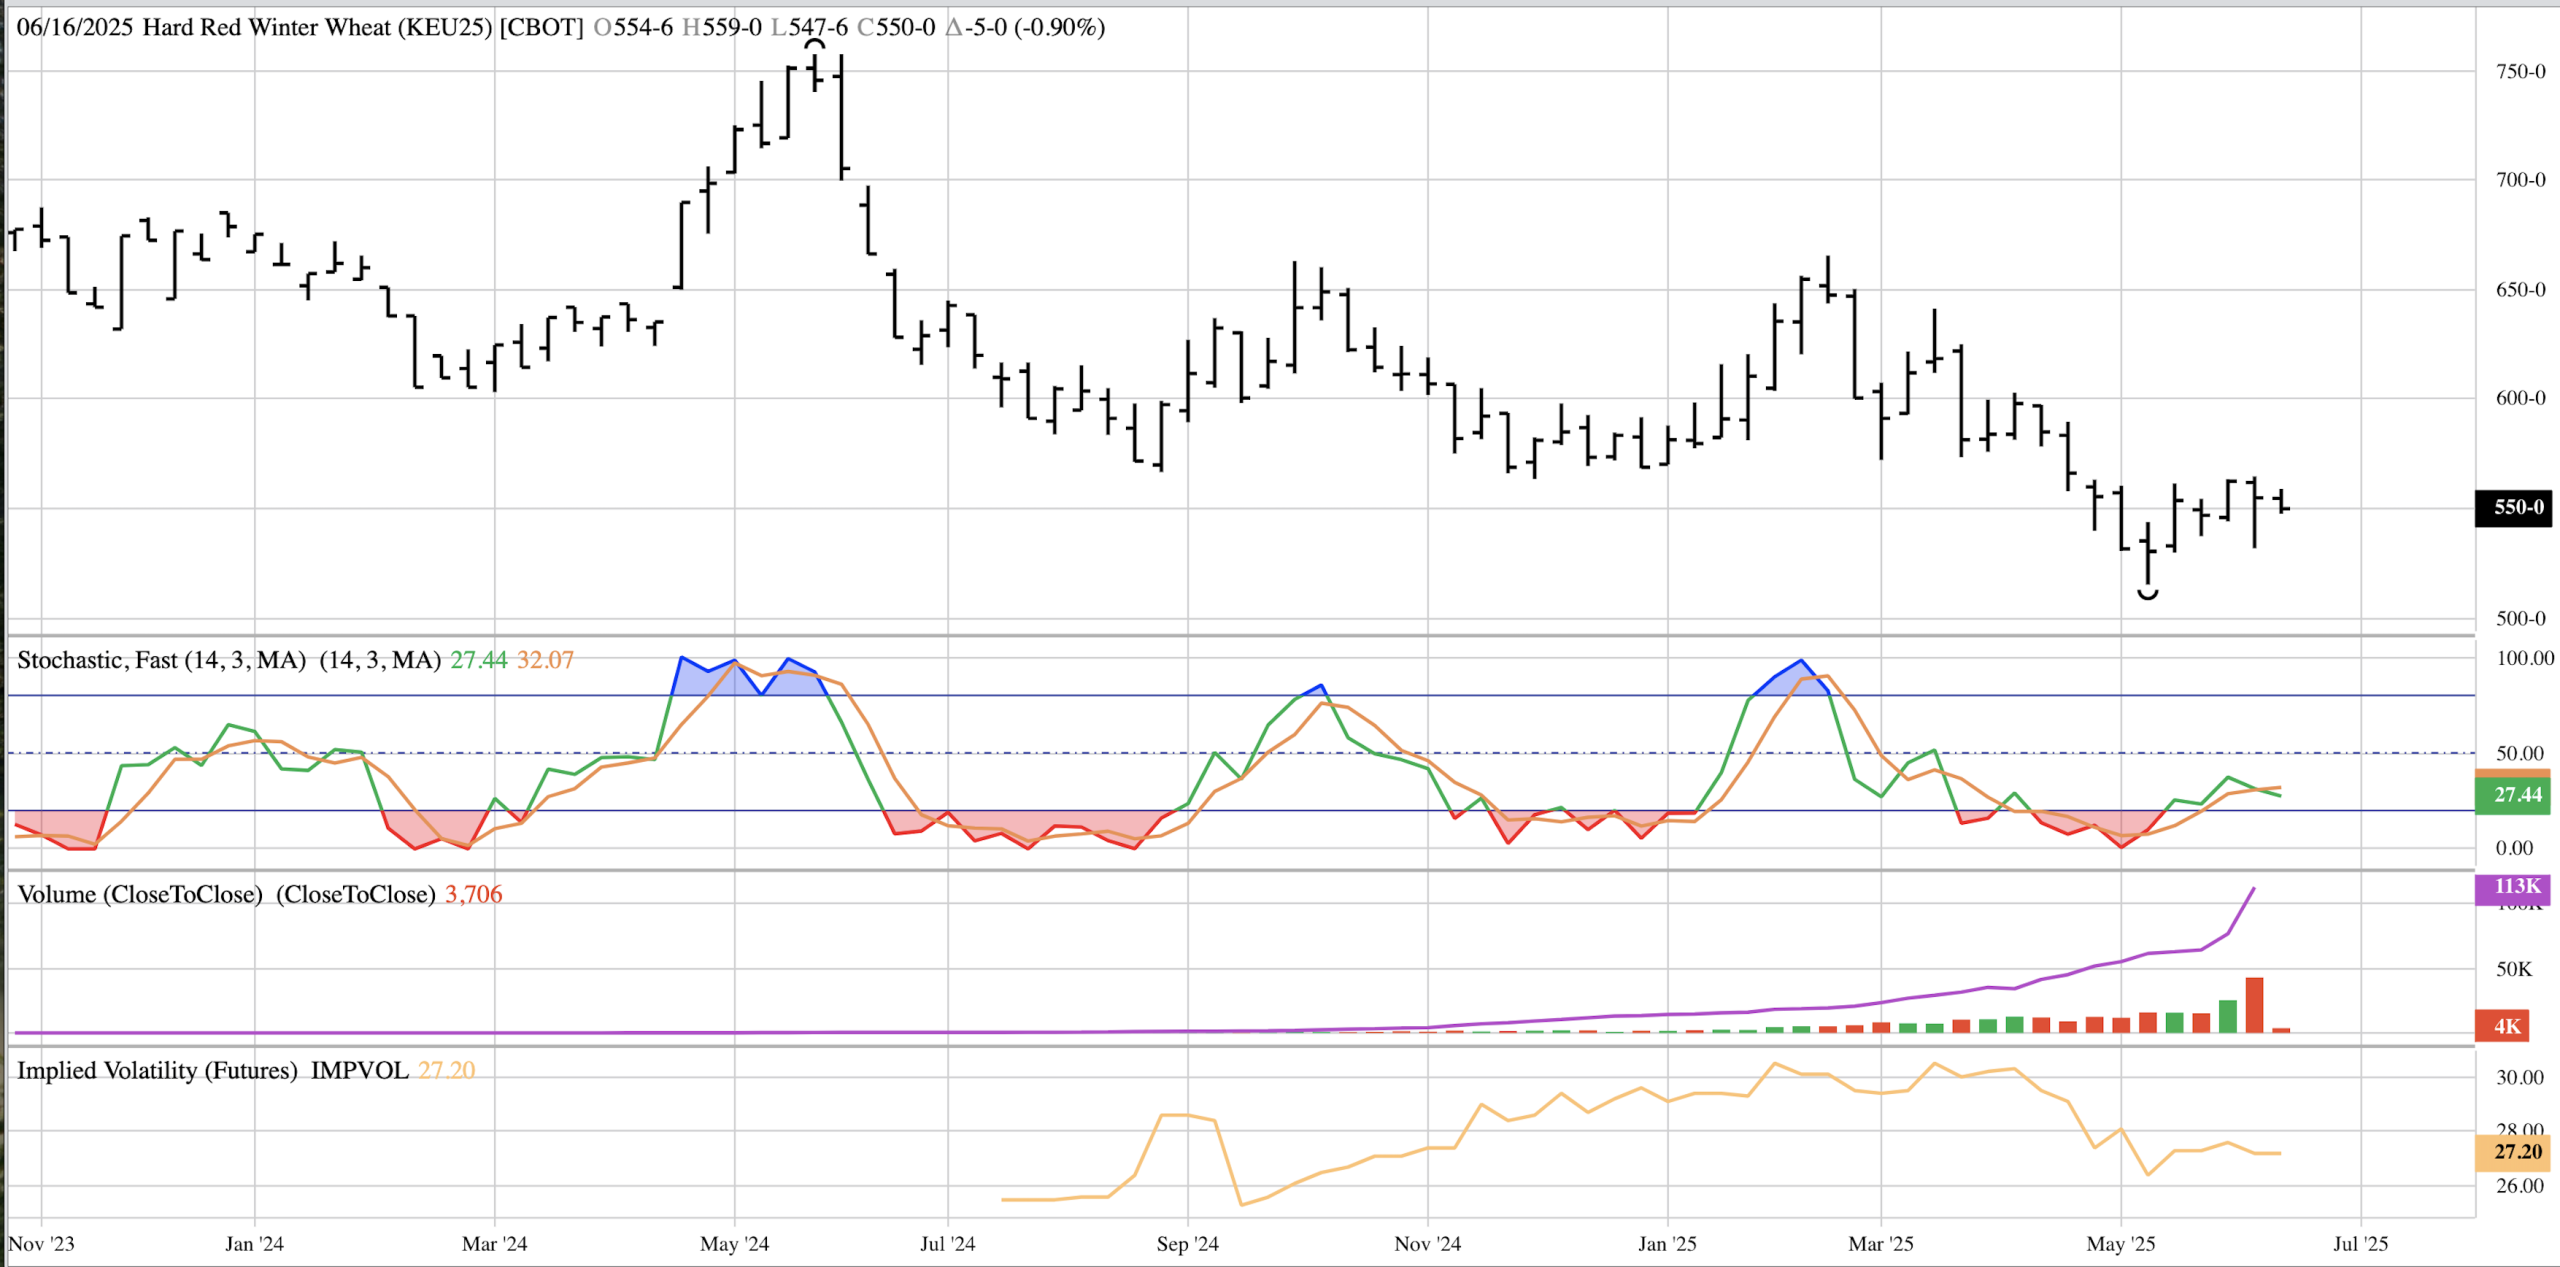Click the orange 32.07 stochastic value

tap(545, 660)
